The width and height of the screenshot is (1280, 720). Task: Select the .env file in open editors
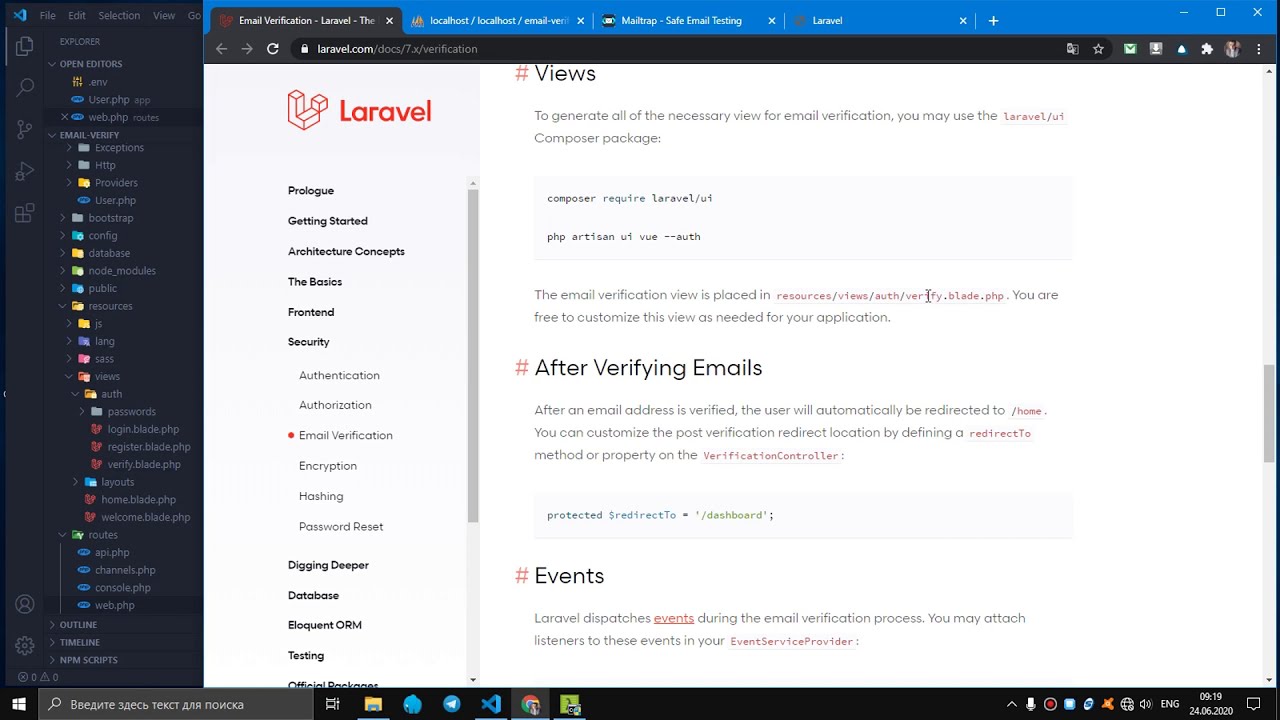pos(97,82)
